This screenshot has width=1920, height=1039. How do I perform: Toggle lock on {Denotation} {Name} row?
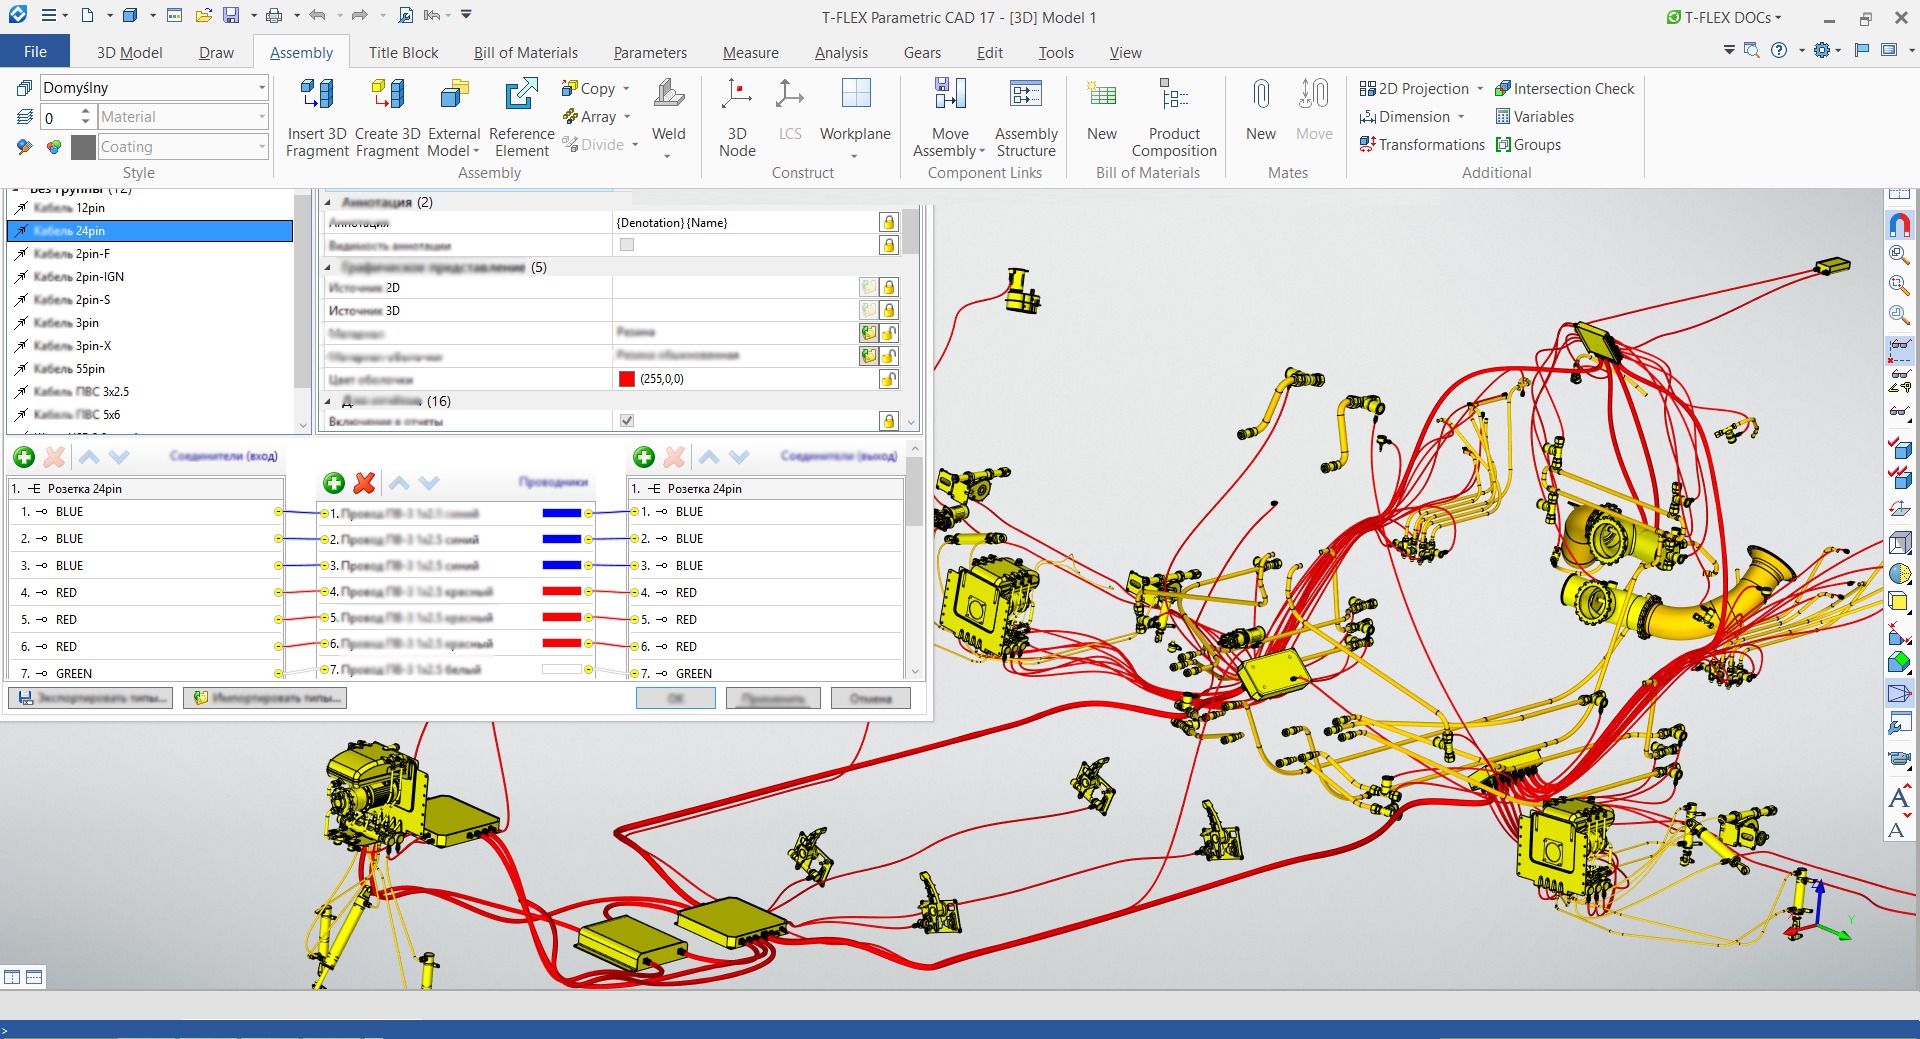[888, 222]
